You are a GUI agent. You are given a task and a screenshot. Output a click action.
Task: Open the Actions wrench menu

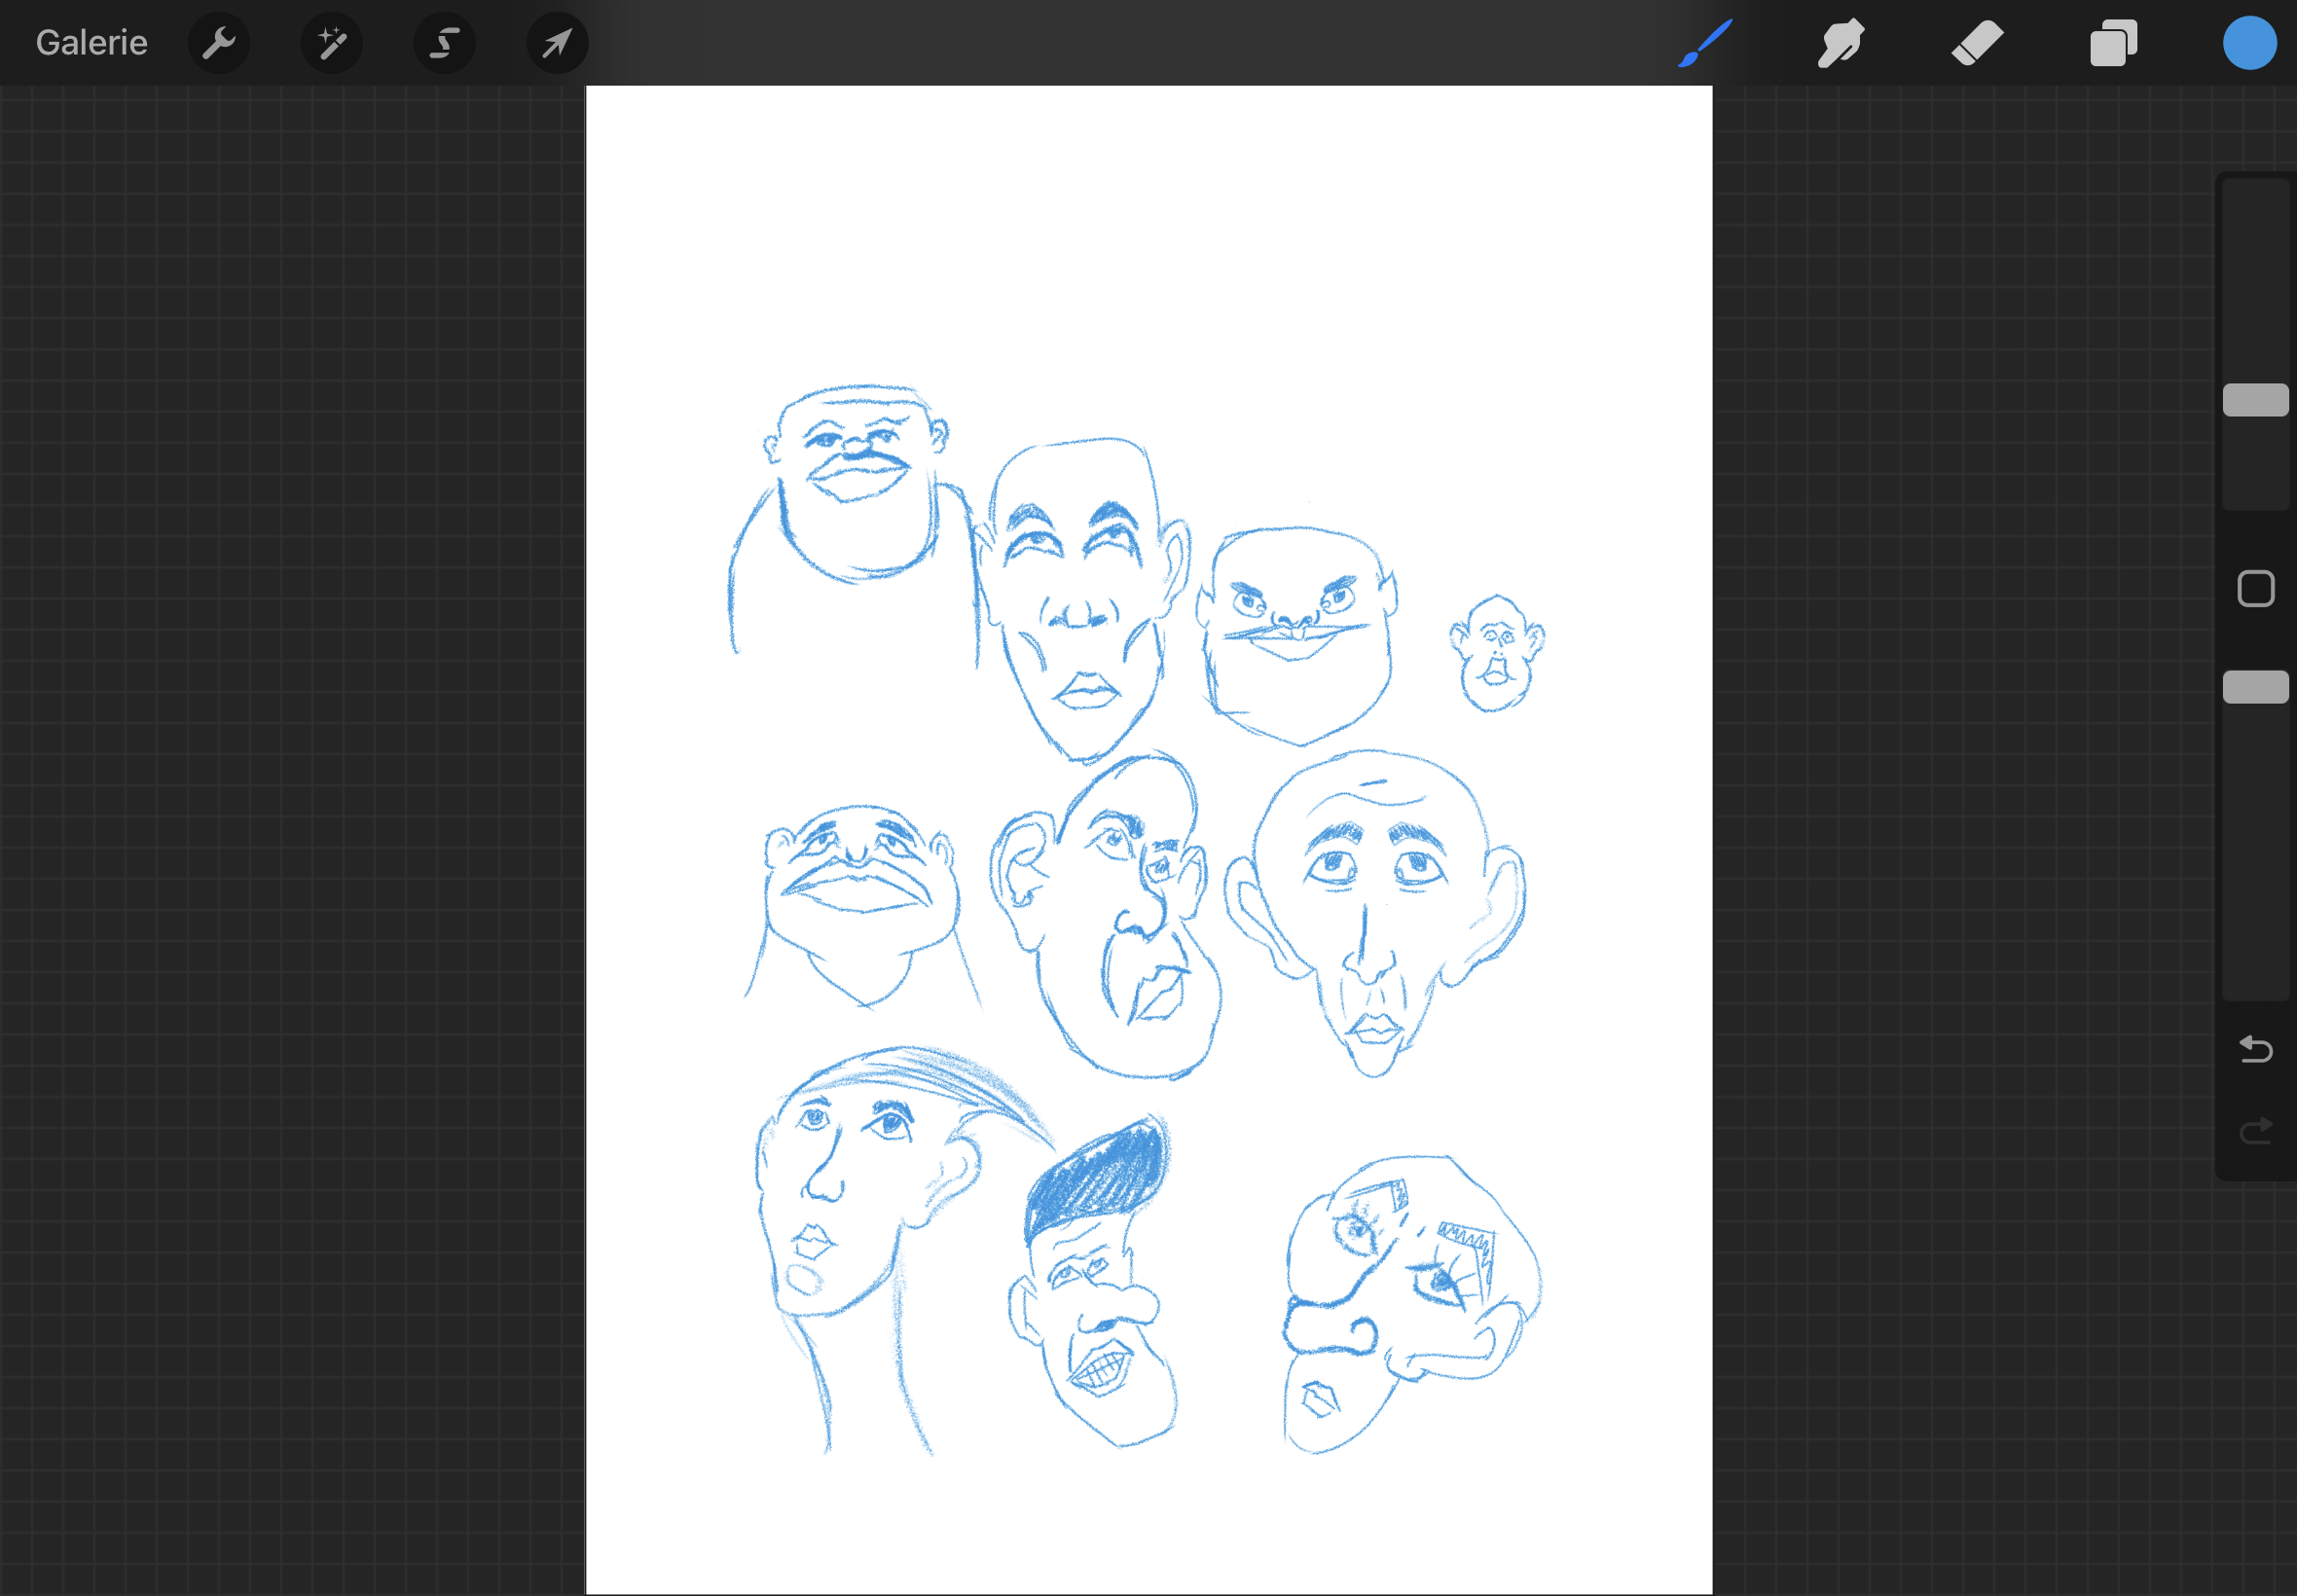218,43
